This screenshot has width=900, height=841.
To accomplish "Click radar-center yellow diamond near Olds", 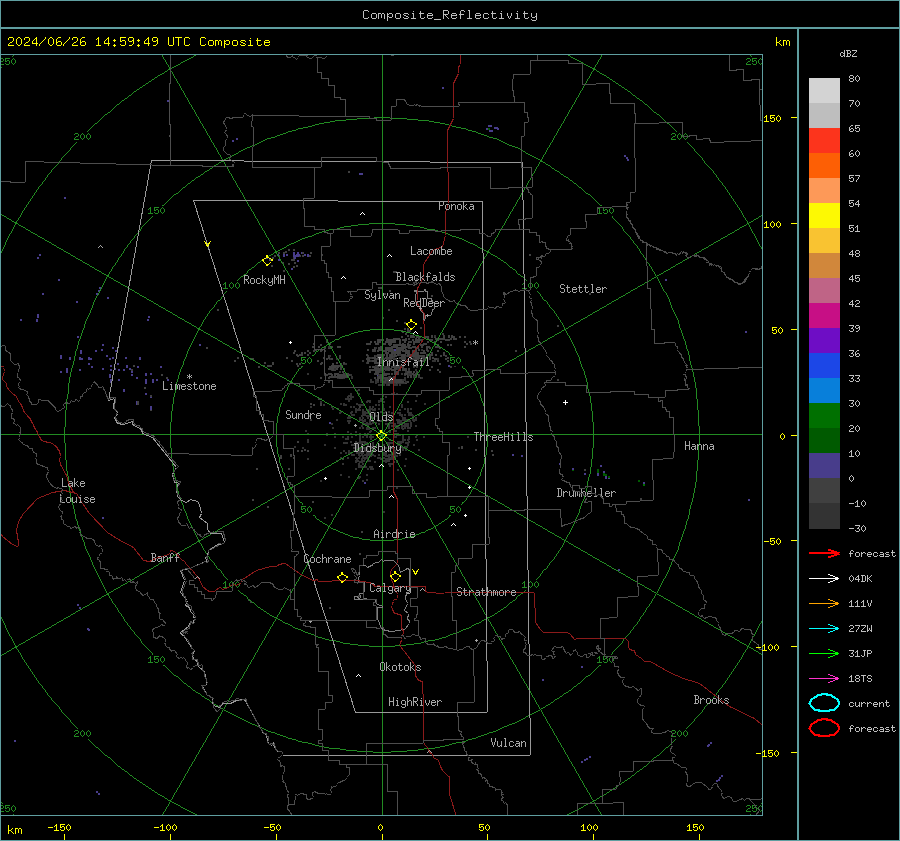I will click(381, 436).
